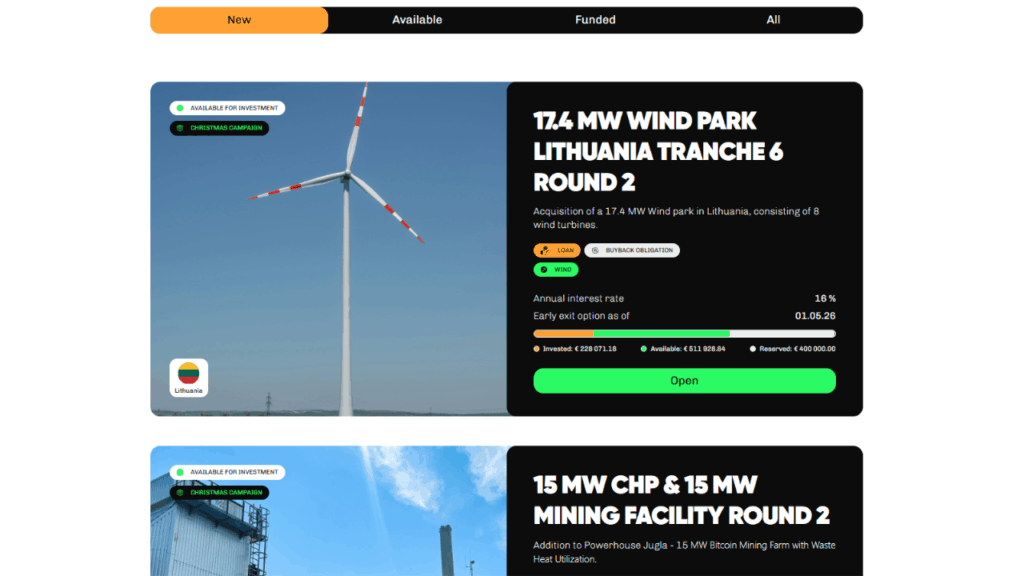Switch to the Available tab

click(x=417, y=20)
